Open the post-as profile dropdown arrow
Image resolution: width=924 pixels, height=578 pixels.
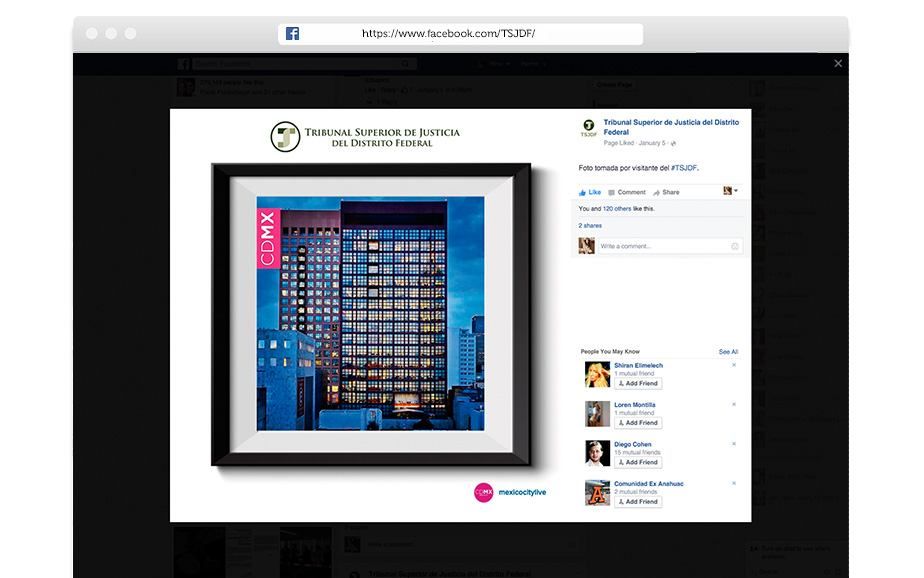coord(736,190)
